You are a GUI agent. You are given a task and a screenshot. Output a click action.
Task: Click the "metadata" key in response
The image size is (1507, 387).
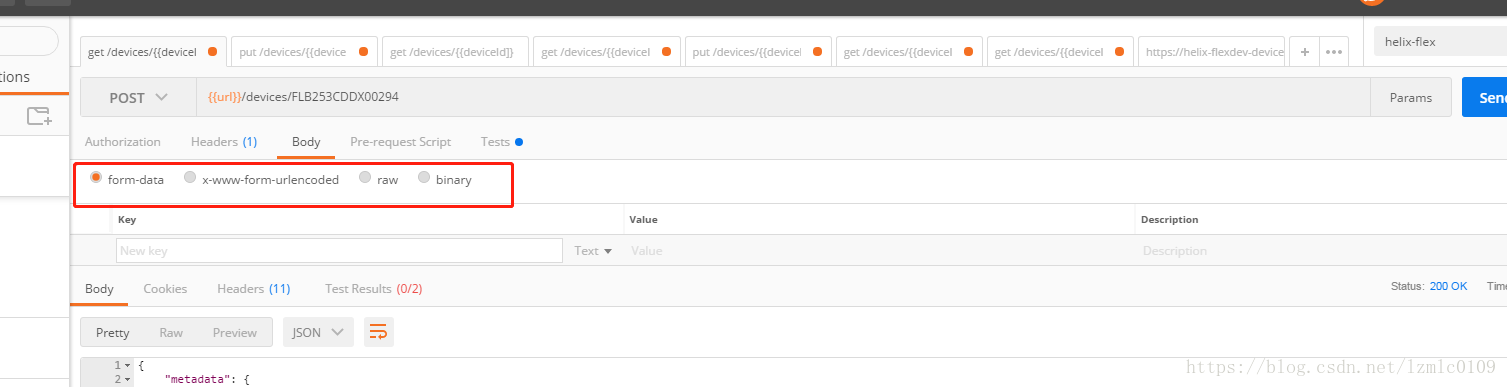[197, 380]
